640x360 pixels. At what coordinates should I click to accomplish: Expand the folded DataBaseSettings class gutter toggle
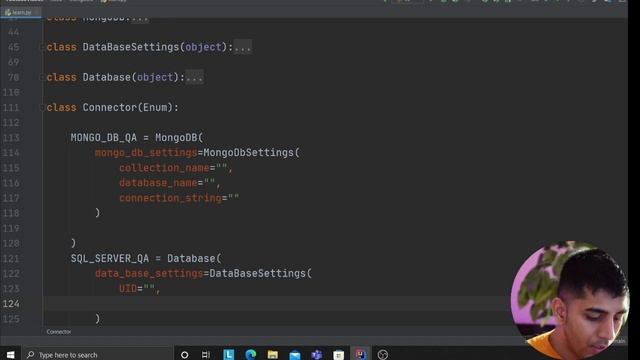tap(42, 47)
